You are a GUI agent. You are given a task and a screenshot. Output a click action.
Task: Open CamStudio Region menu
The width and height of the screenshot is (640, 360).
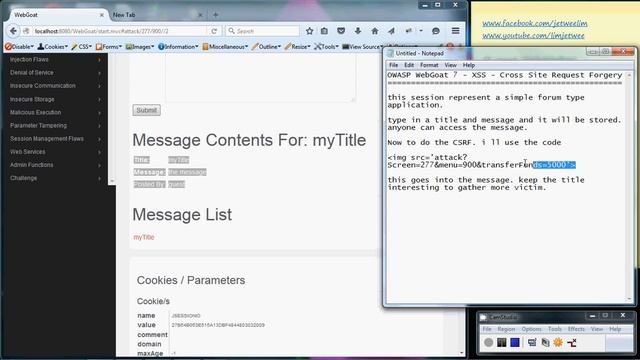[506, 329]
